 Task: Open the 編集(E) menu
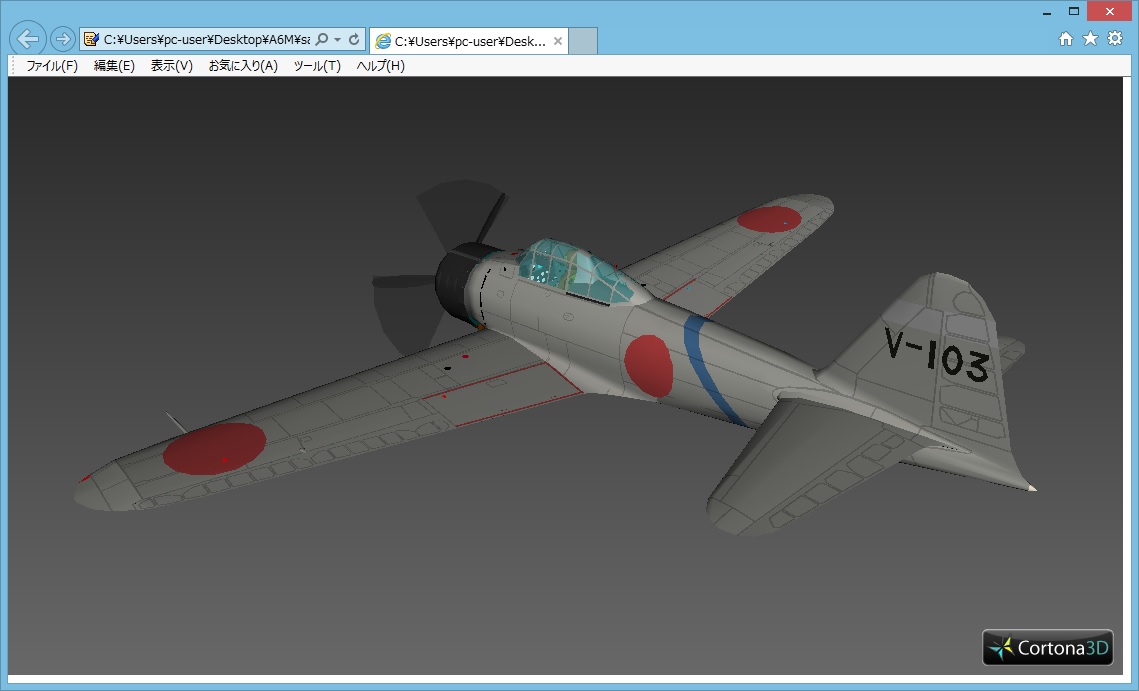[x=114, y=66]
